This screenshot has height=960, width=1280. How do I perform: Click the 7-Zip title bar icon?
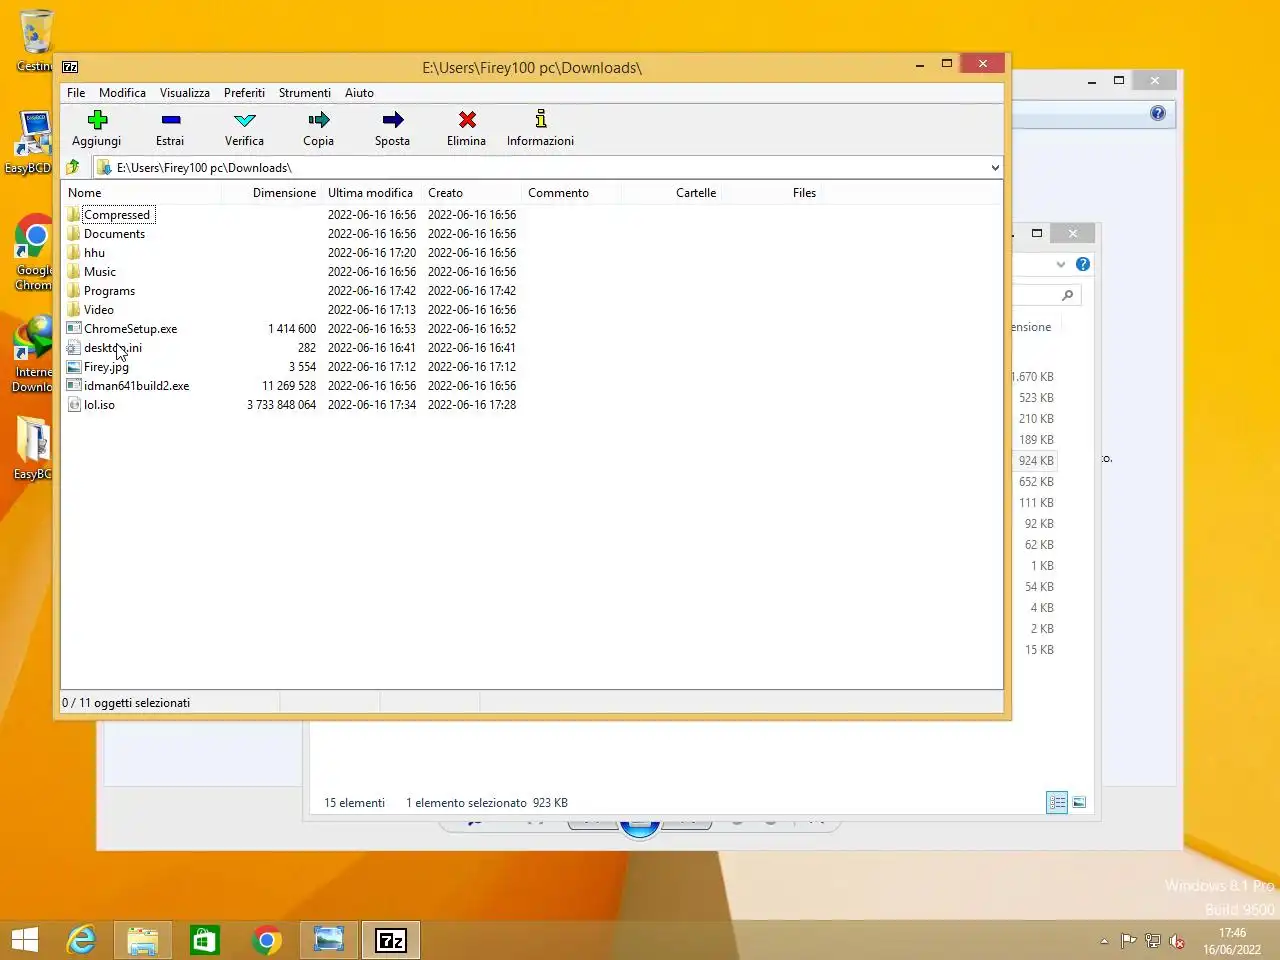(x=70, y=67)
